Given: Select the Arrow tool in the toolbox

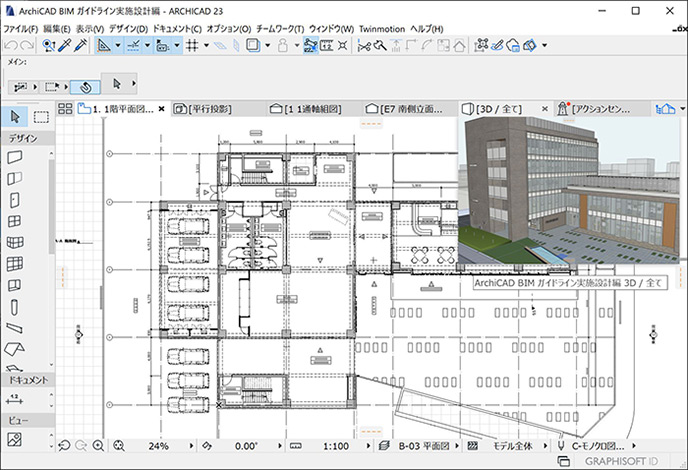Looking at the screenshot, I should [15, 117].
